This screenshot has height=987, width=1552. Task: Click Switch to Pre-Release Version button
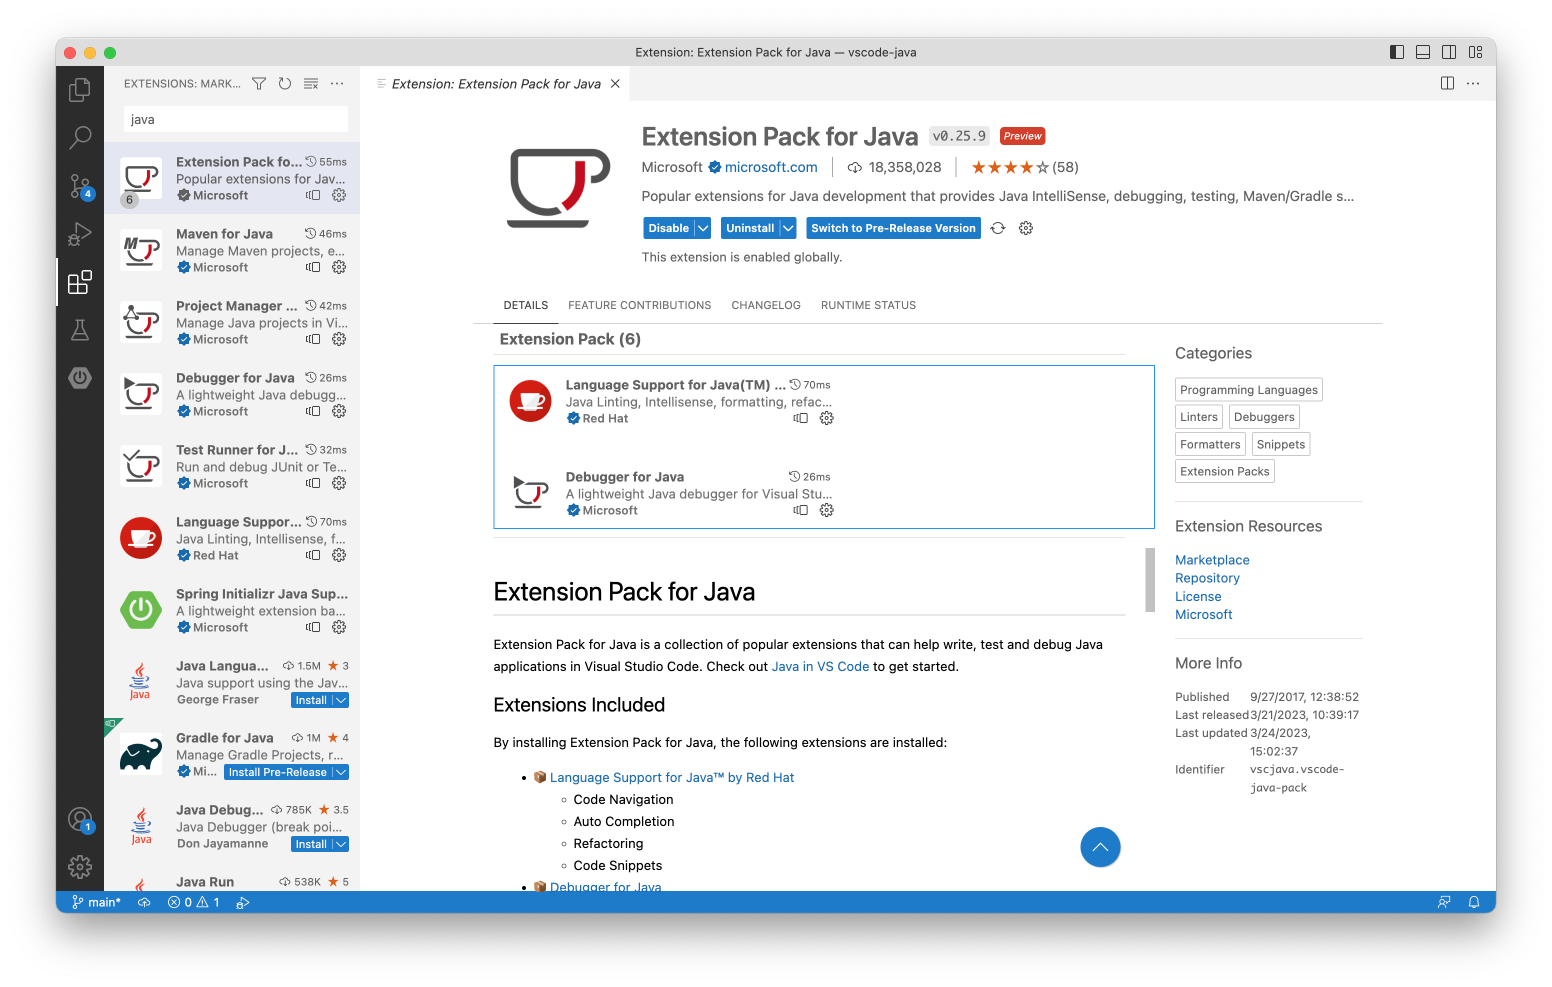pyautogui.click(x=893, y=228)
